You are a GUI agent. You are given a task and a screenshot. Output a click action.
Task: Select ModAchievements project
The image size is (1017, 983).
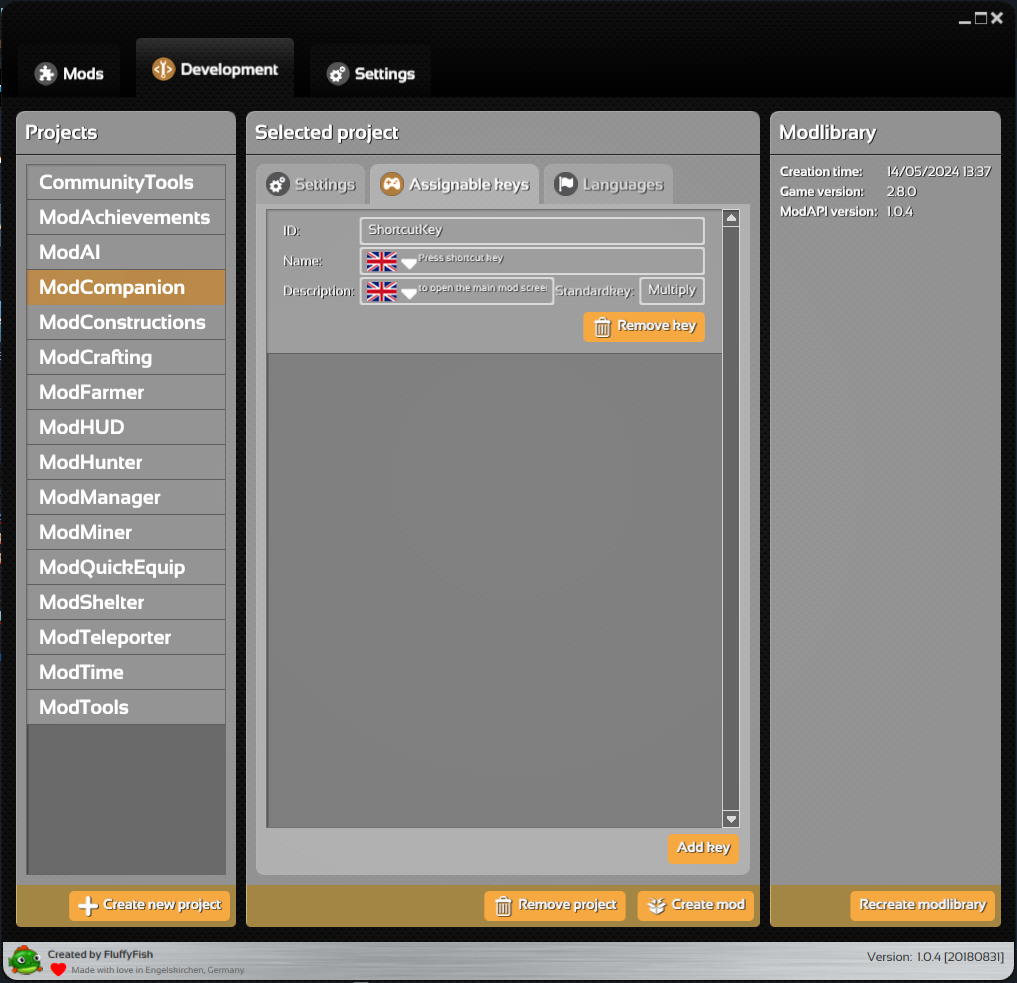126,217
